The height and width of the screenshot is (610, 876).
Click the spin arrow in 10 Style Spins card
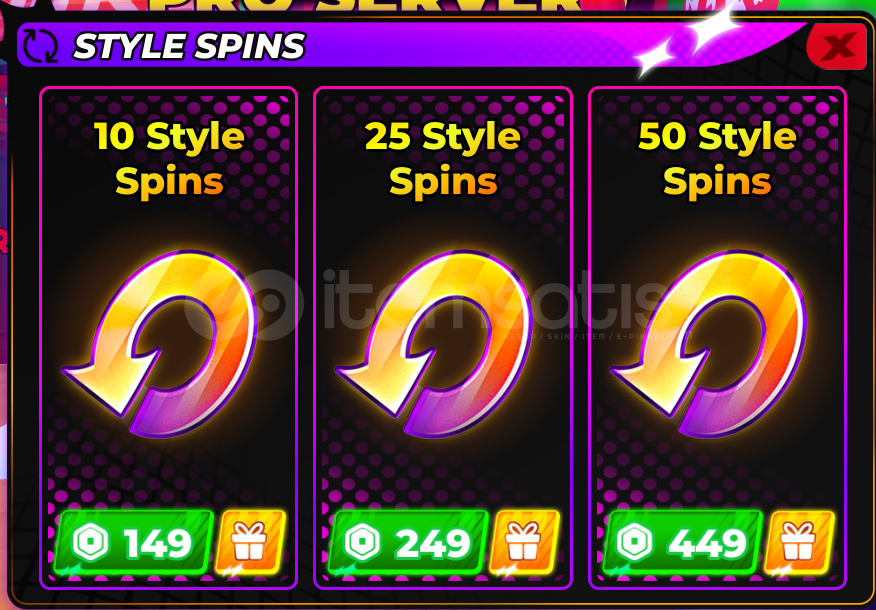(x=160, y=344)
